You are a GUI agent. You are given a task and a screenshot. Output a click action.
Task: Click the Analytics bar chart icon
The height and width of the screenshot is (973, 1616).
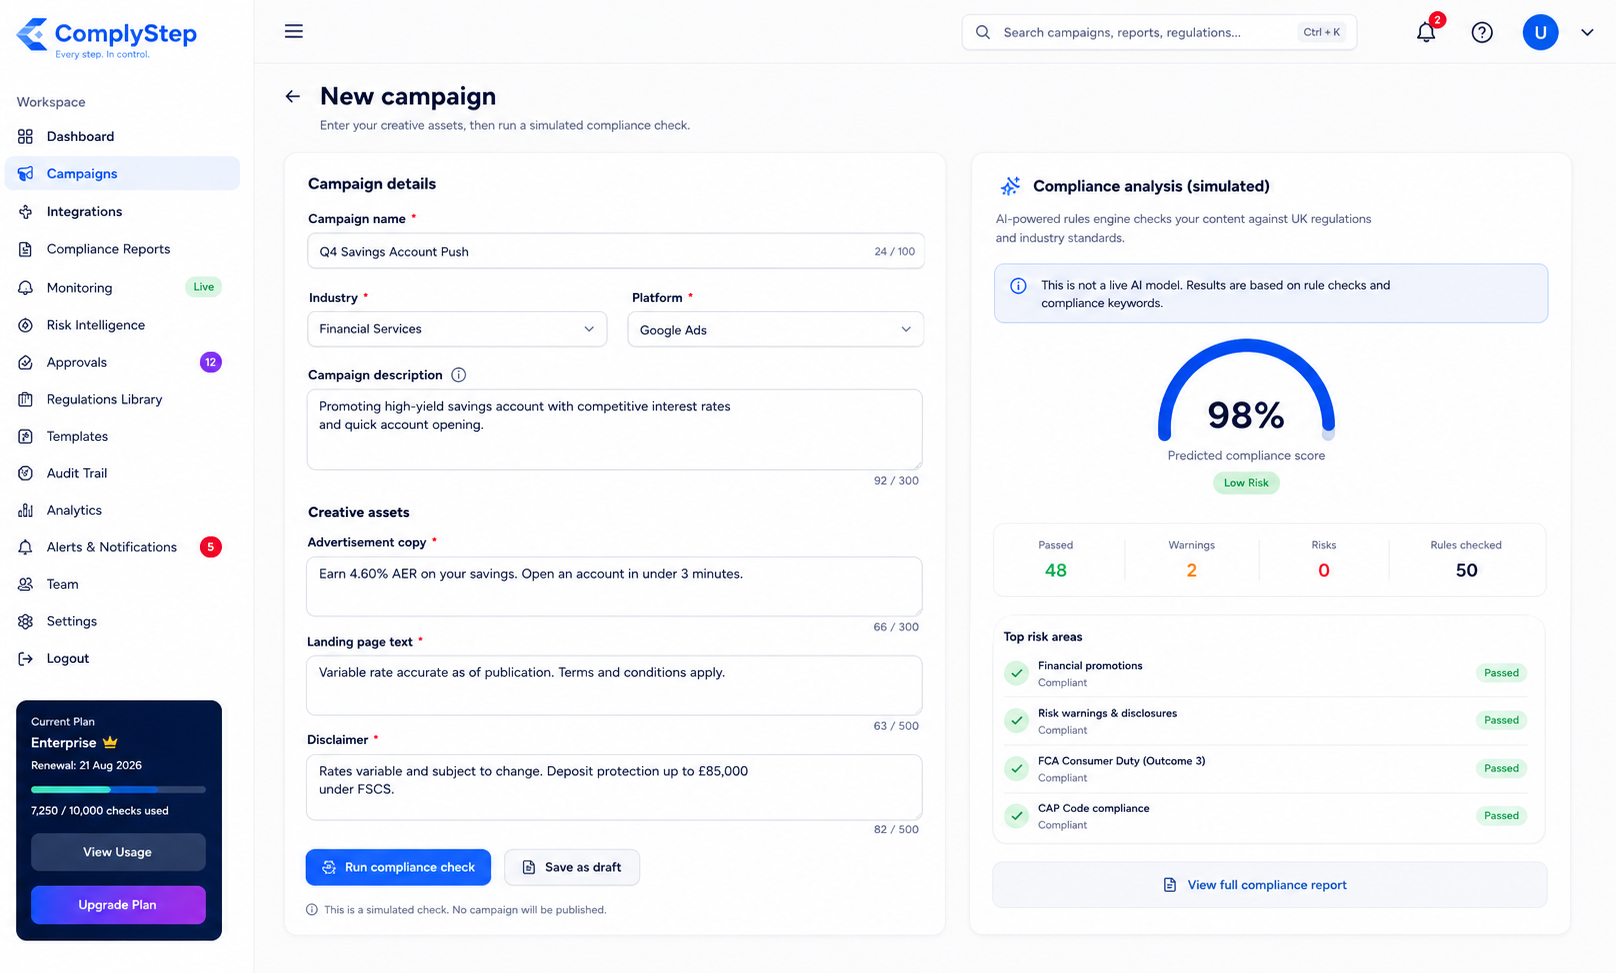point(26,510)
